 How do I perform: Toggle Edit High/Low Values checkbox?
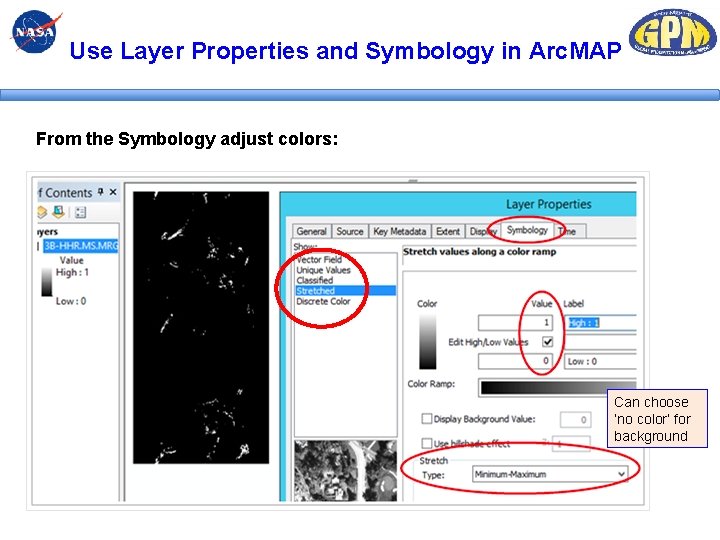click(547, 342)
